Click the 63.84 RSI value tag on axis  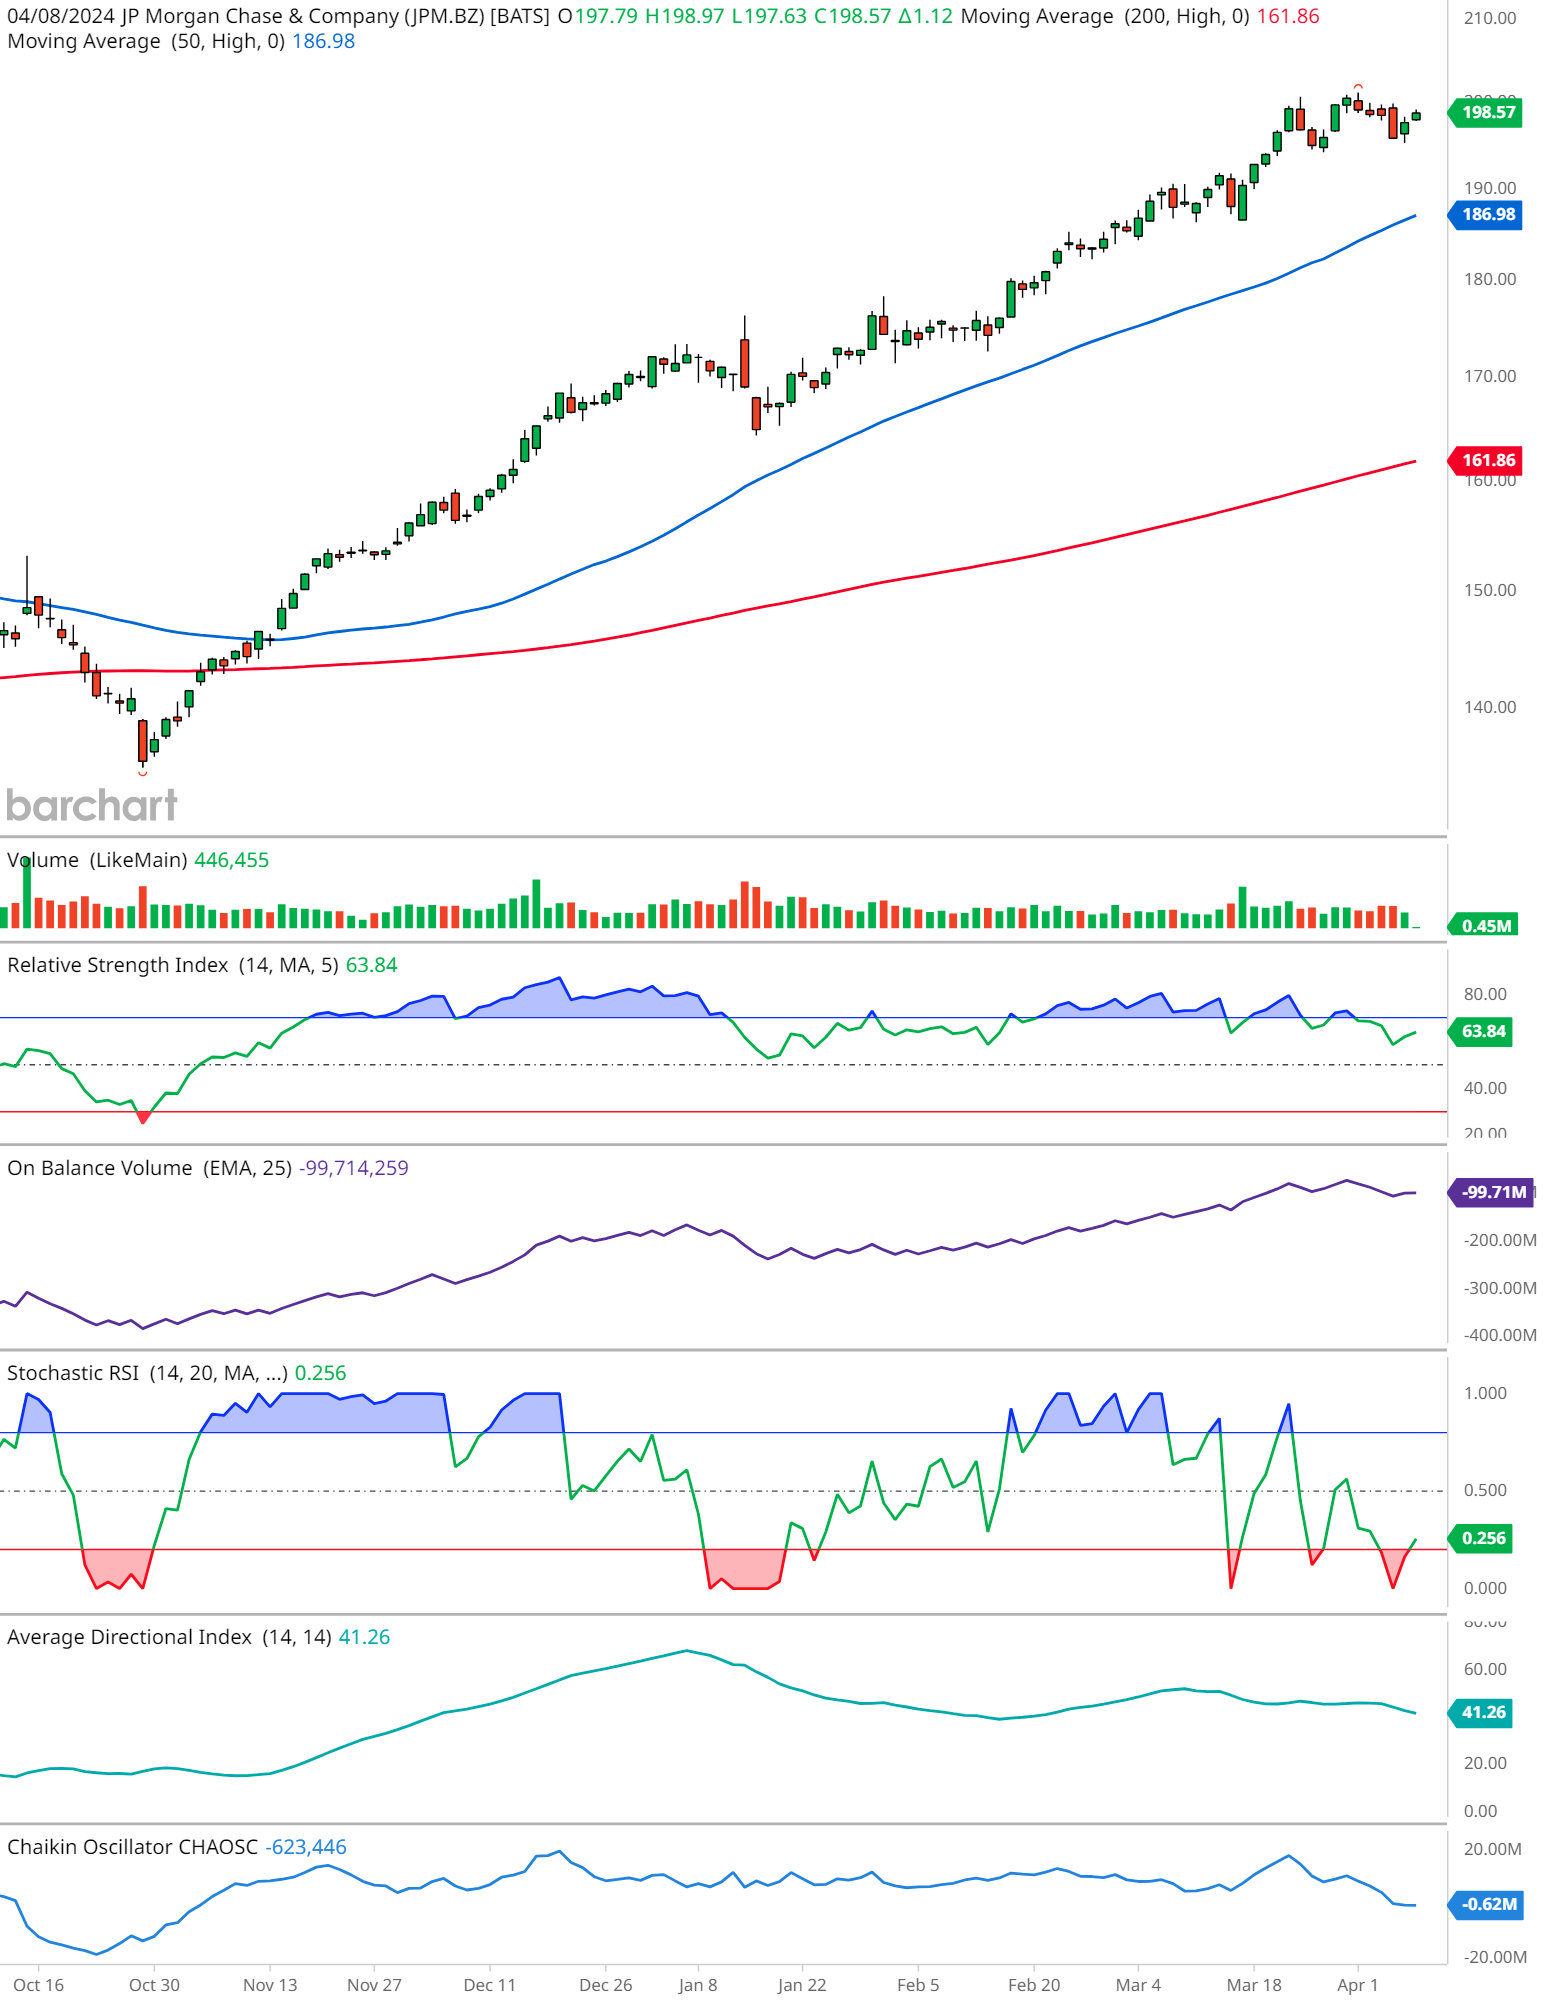(1482, 1031)
